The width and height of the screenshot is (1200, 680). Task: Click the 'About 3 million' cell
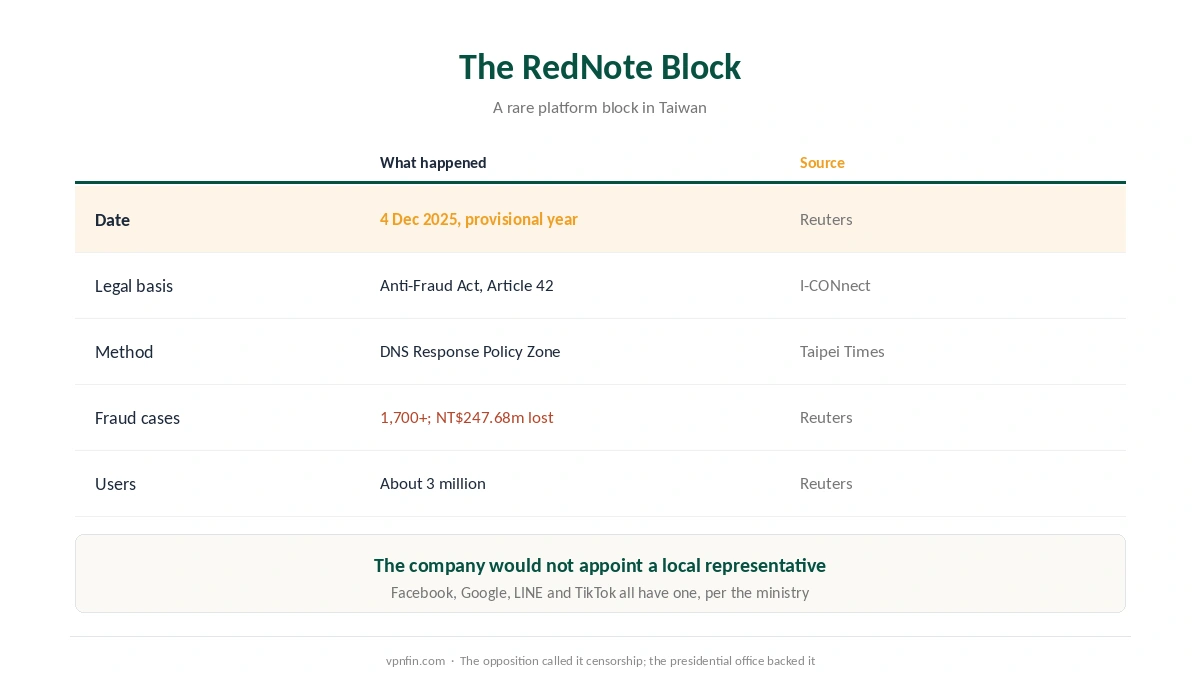(433, 483)
